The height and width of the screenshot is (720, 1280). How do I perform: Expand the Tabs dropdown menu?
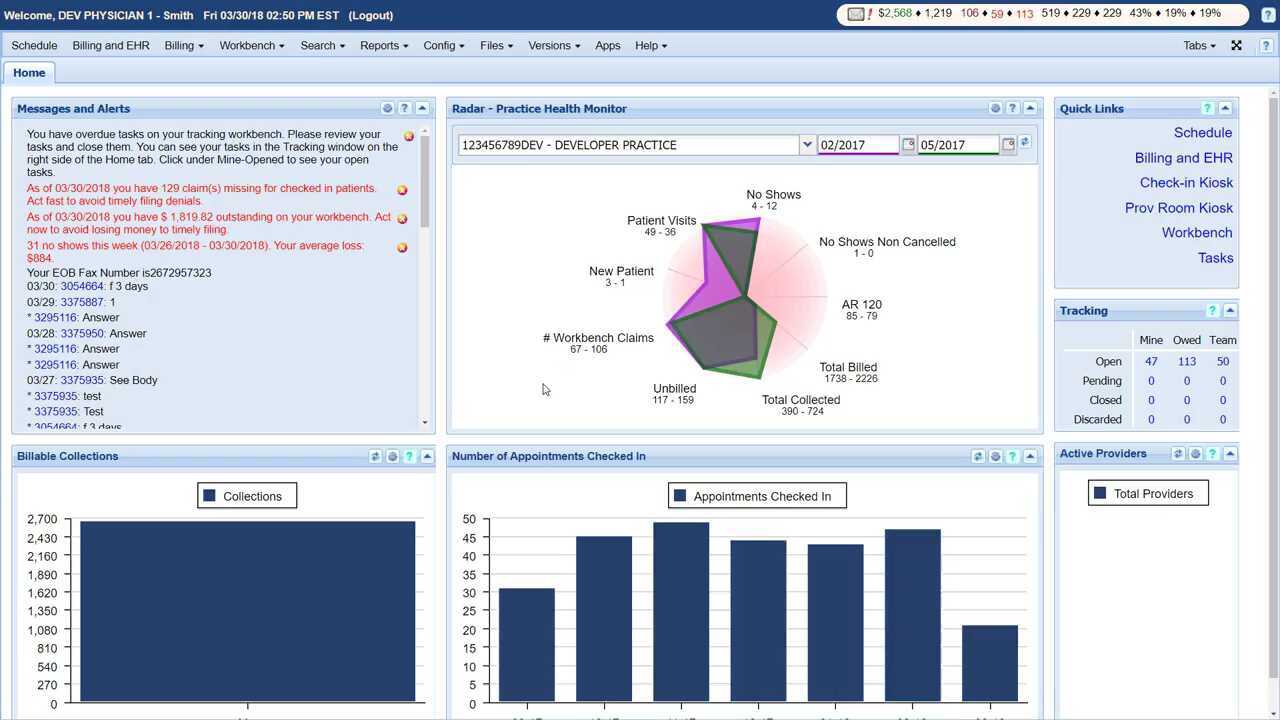coord(1199,46)
